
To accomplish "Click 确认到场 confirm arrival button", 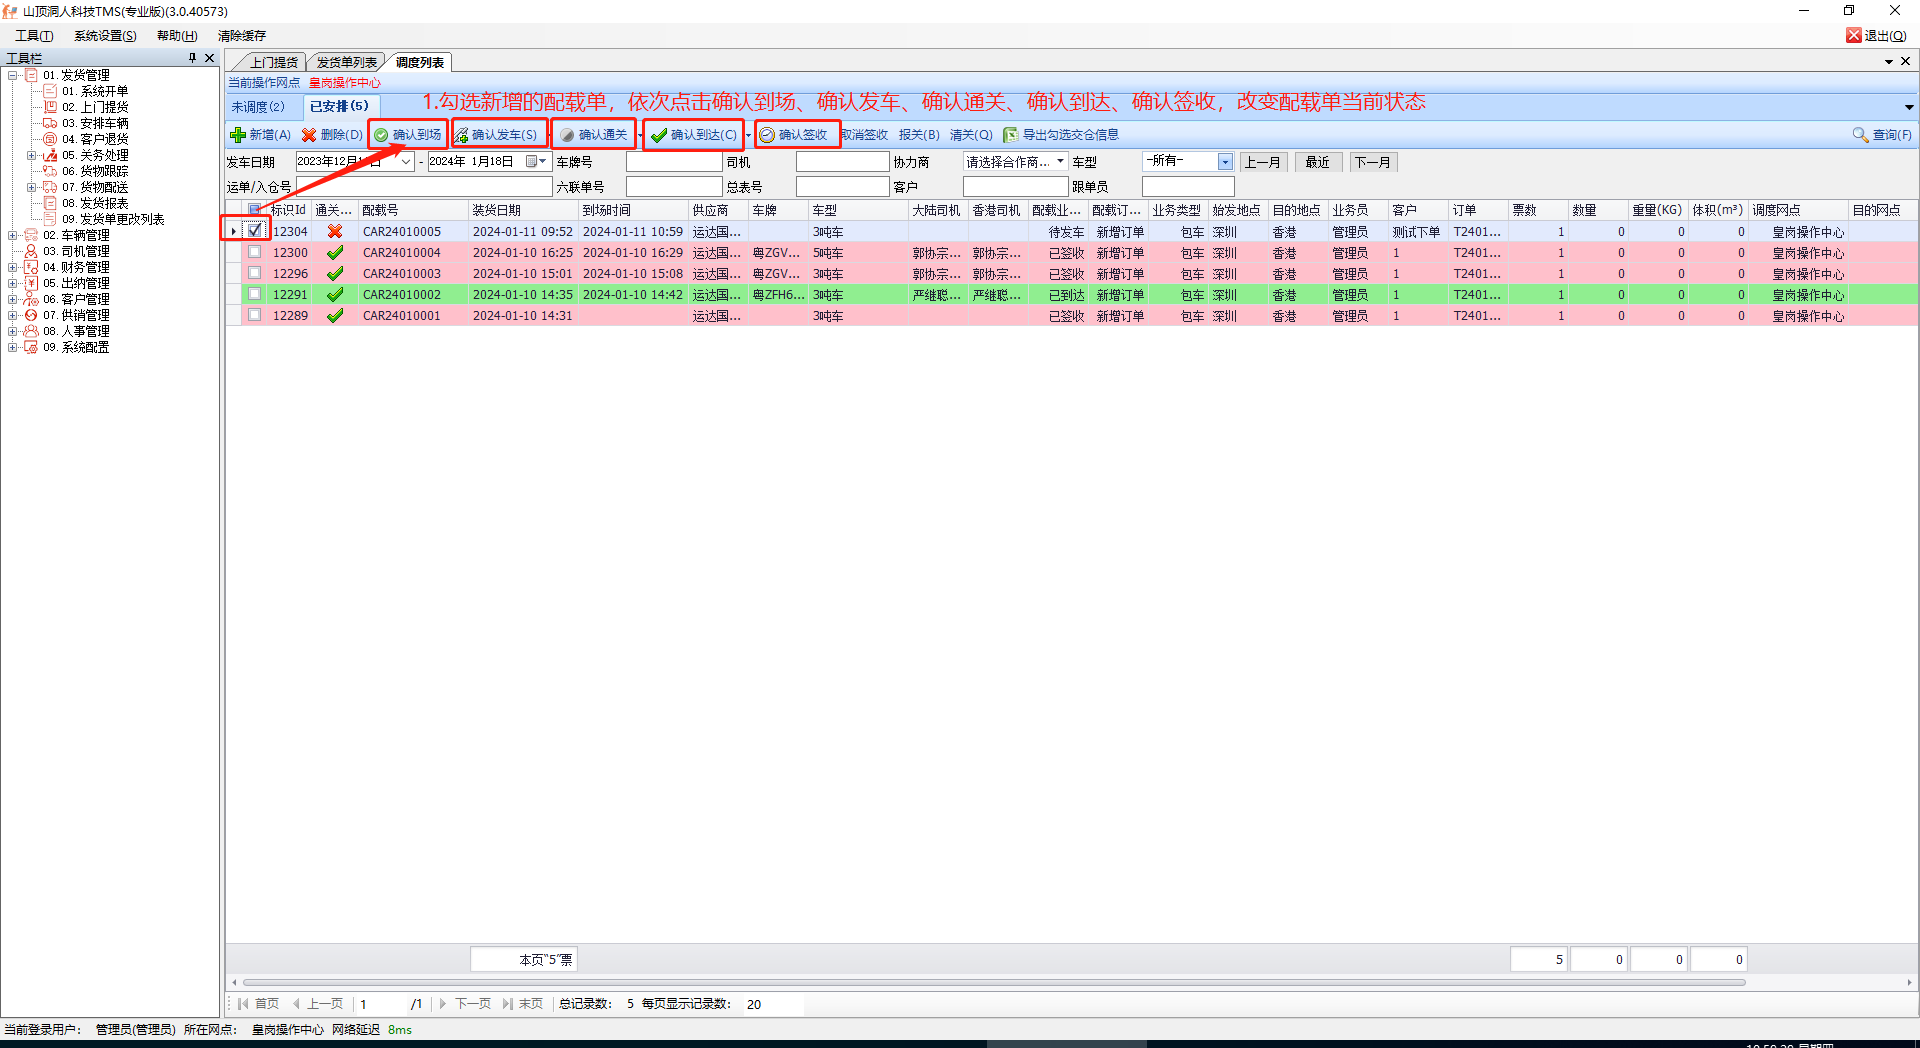I will point(408,135).
